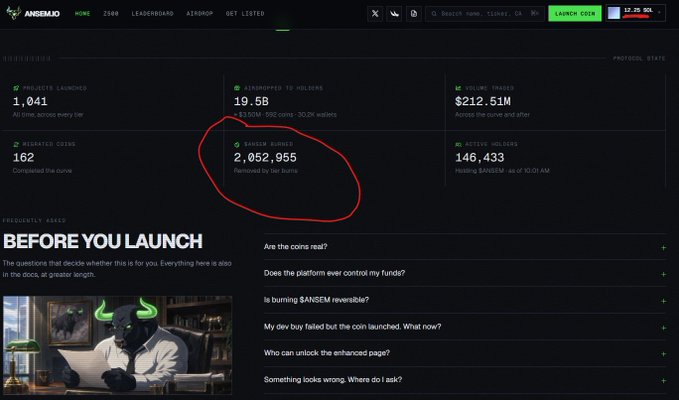Click the Airdropped to Holders gift icon
Viewport: 679px width, 400px height.
[237, 88]
